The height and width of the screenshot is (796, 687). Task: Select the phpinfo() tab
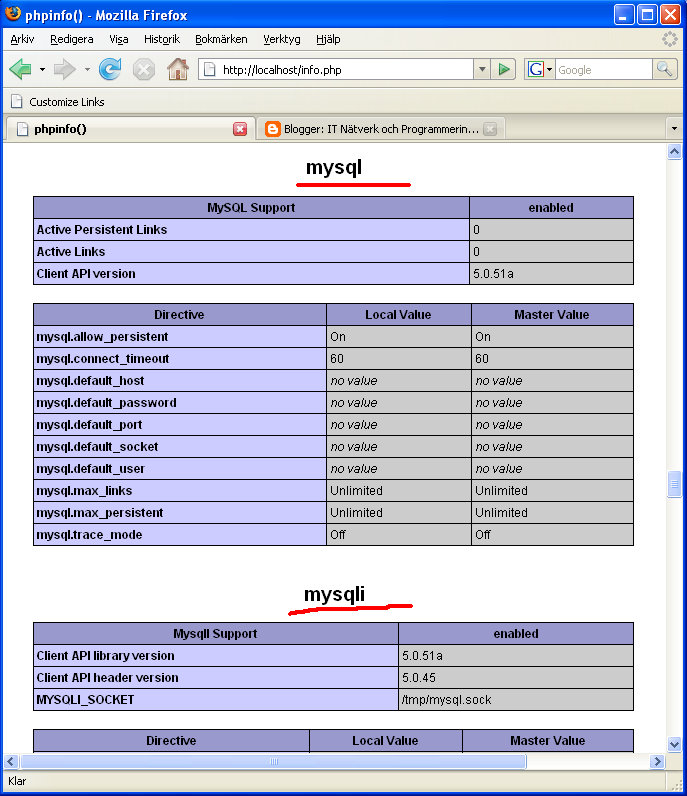(x=129, y=129)
